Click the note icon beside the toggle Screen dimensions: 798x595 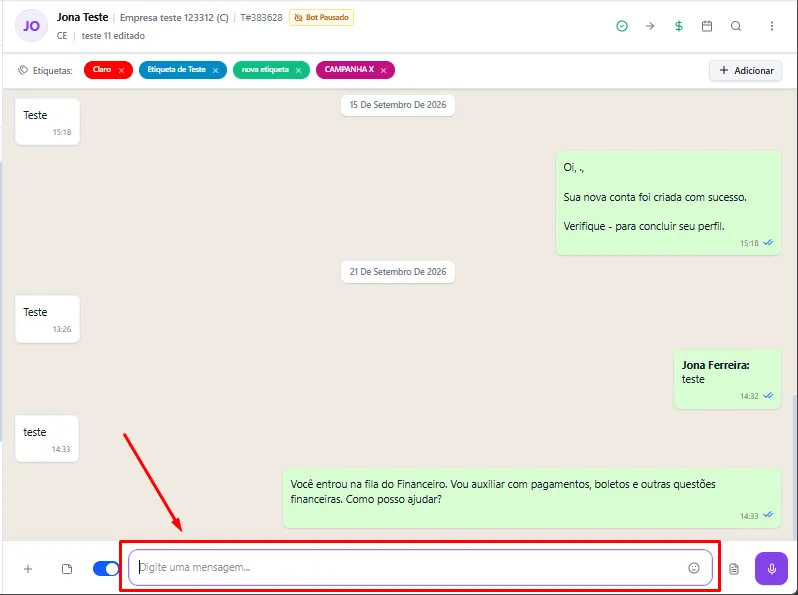point(67,569)
